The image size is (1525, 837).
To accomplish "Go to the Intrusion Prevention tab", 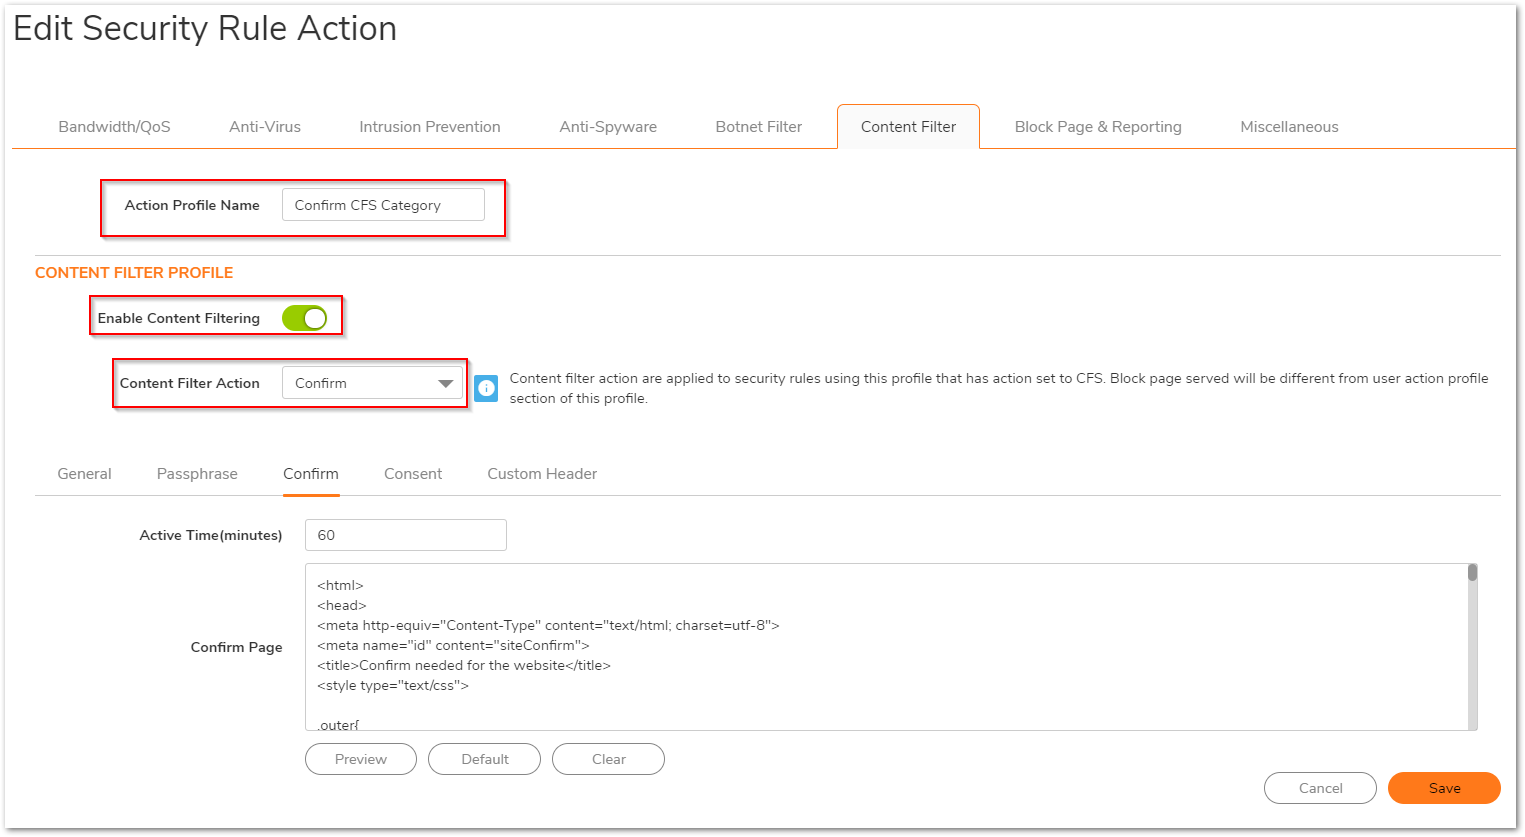I will (x=430, y=127).
